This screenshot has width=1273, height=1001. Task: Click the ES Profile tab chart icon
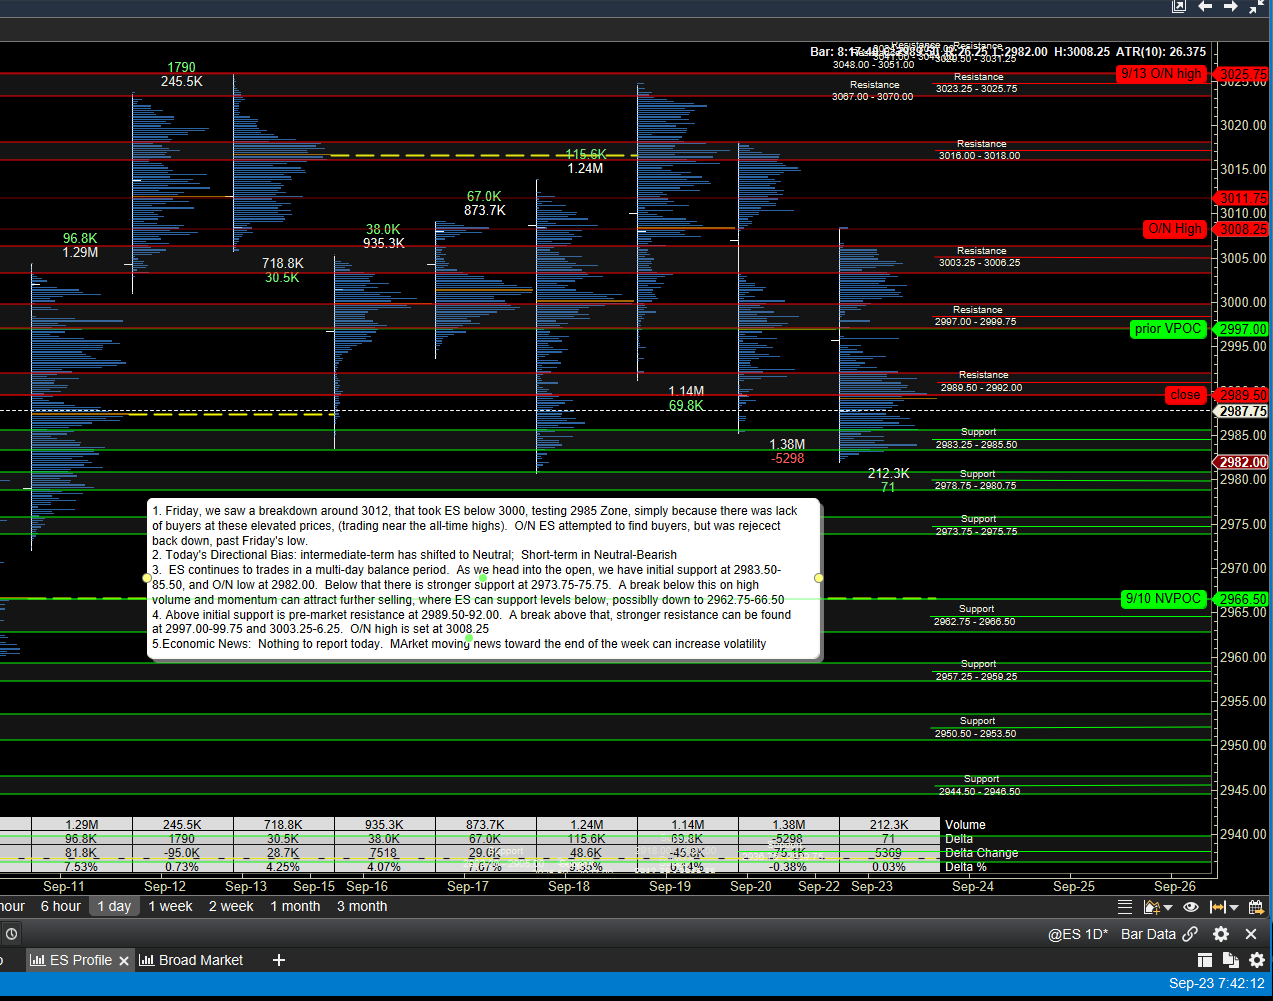37,960
